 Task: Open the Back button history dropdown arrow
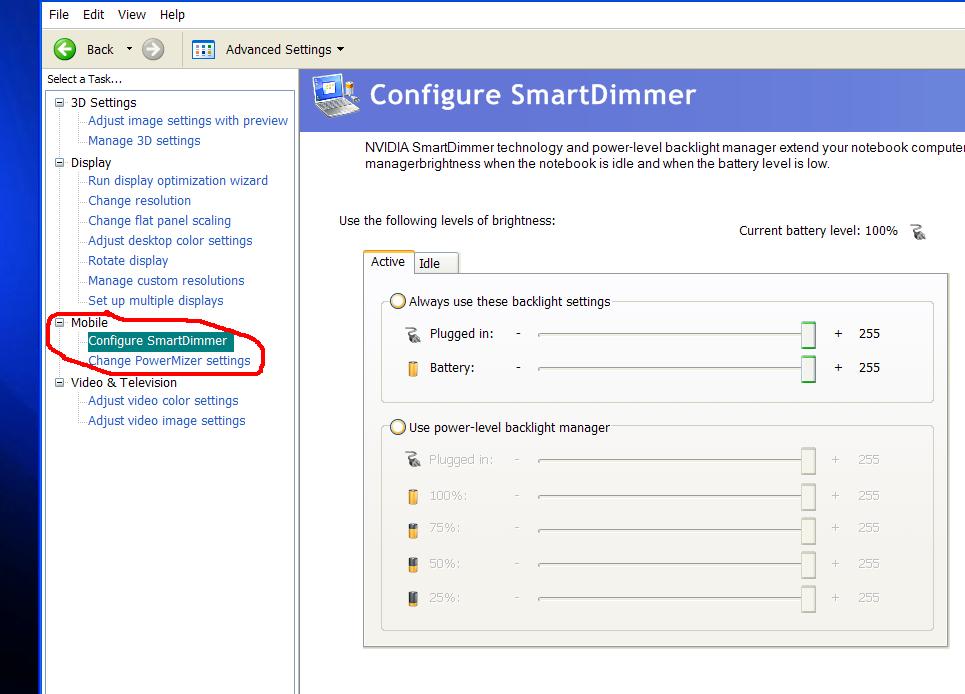[x=129, y=49]
